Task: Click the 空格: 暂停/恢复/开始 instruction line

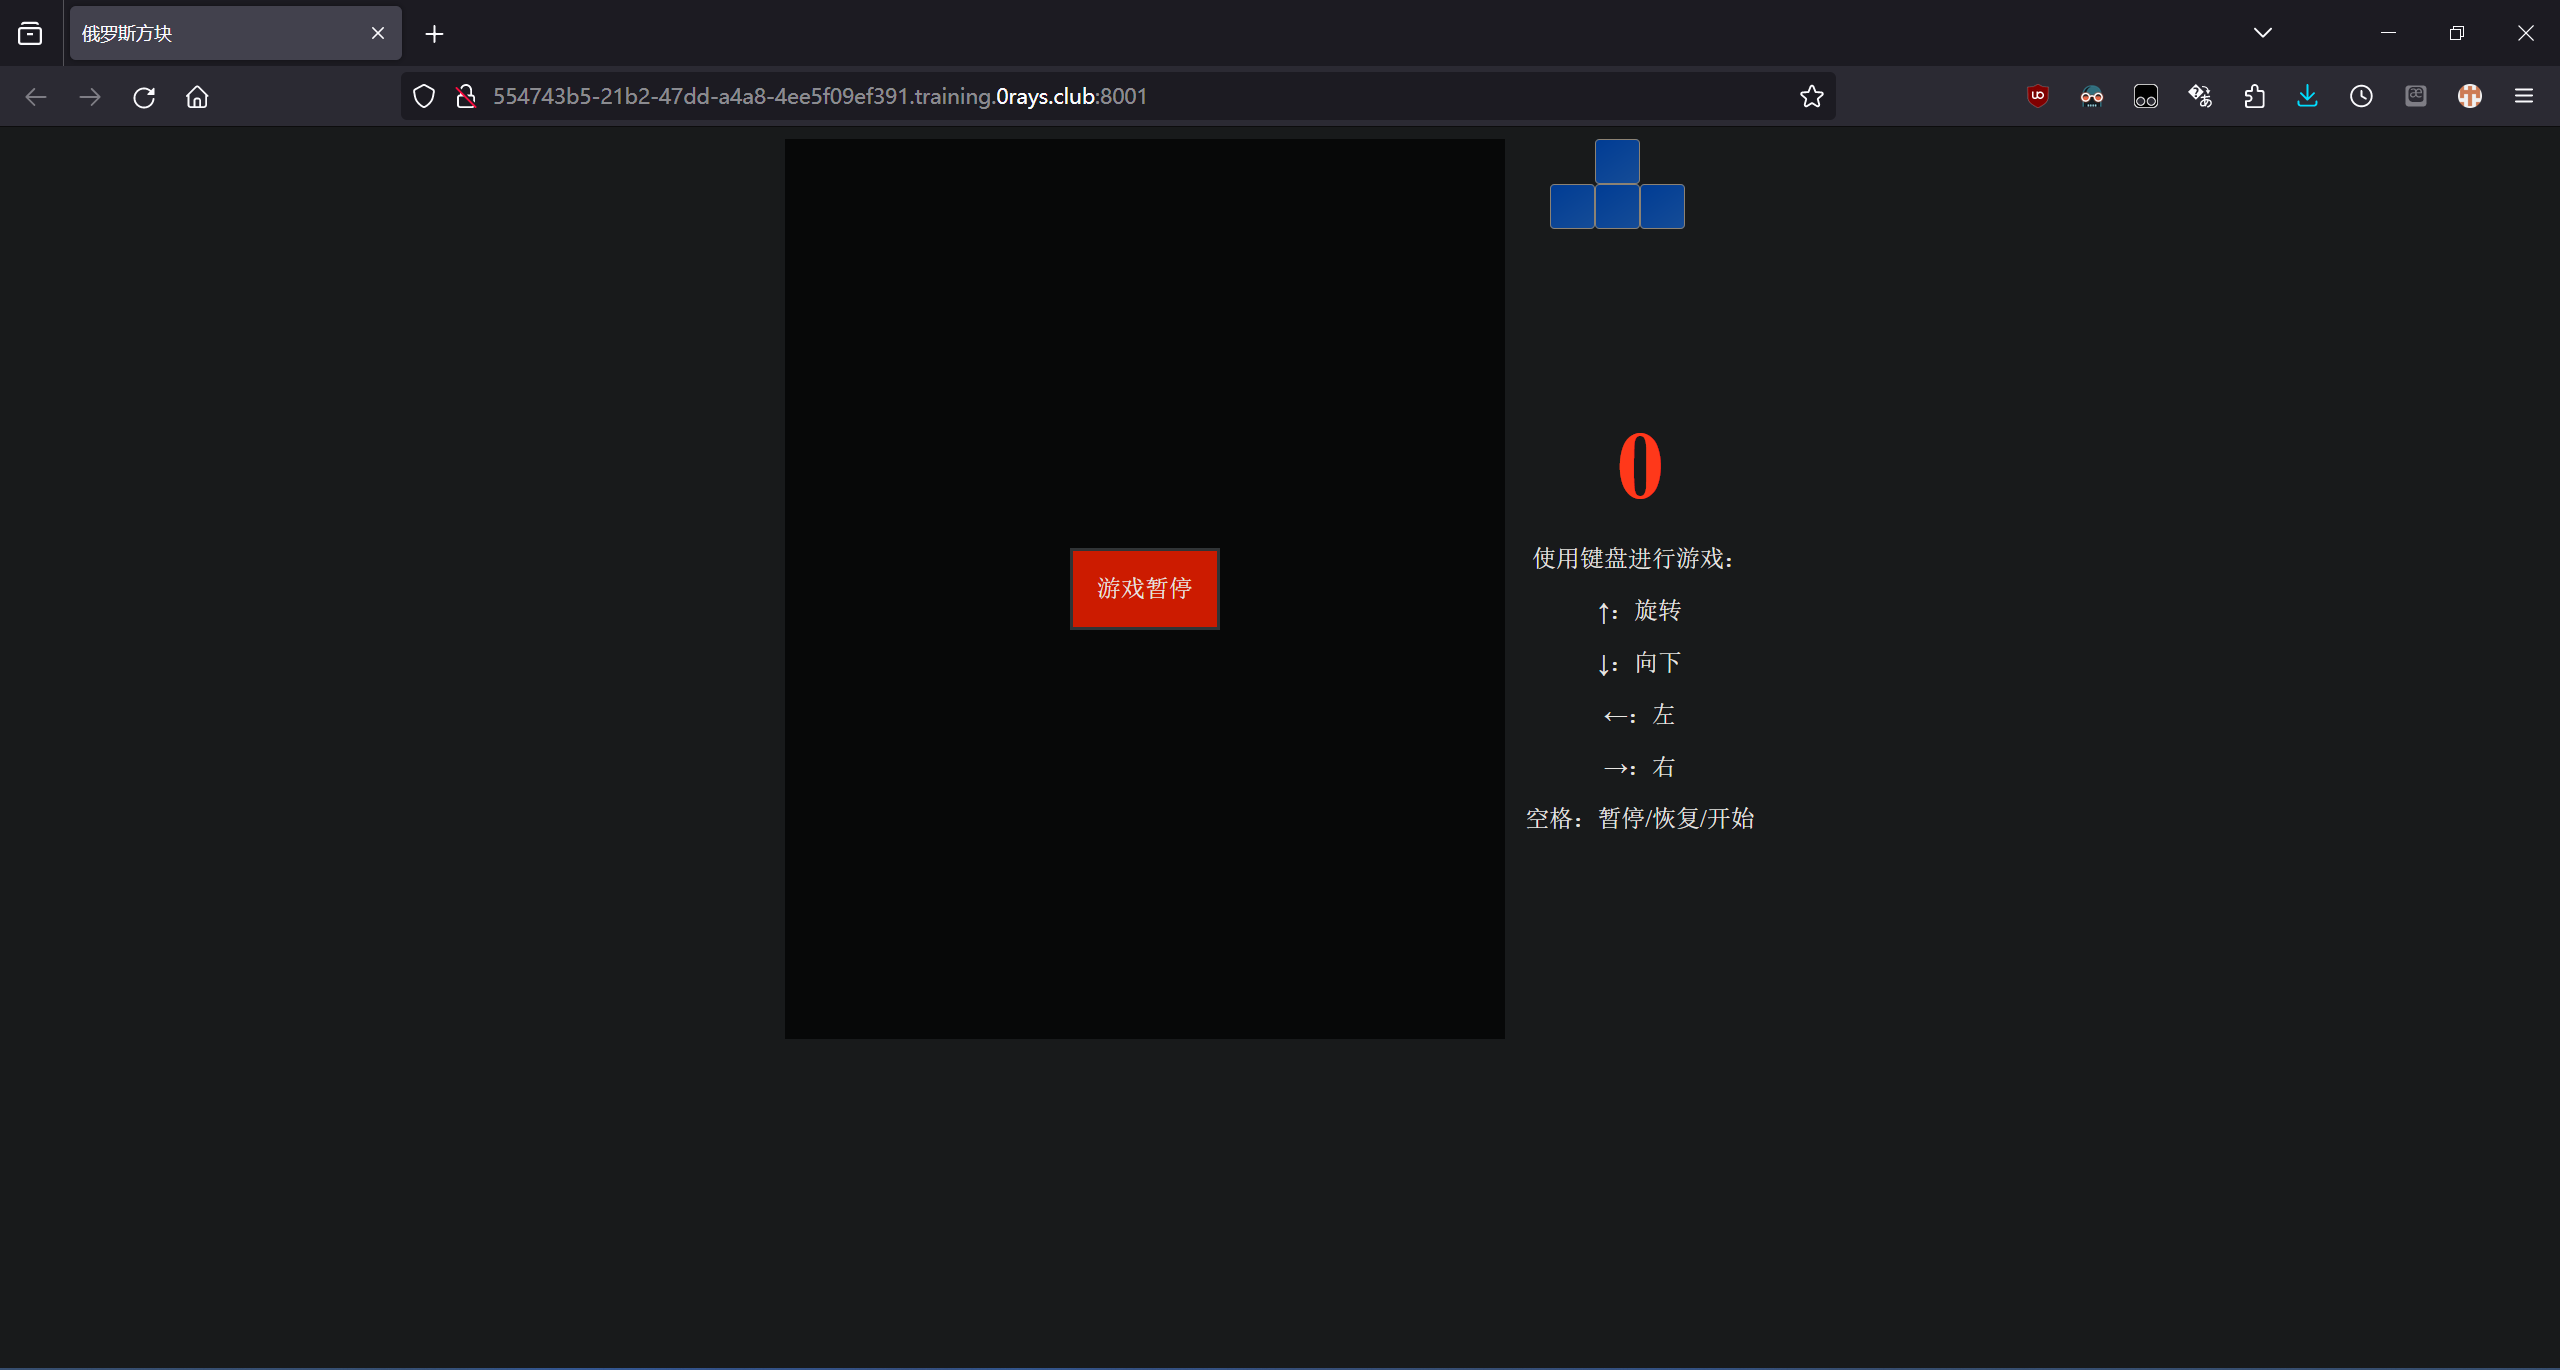Action: click(x=1640, y=818)
